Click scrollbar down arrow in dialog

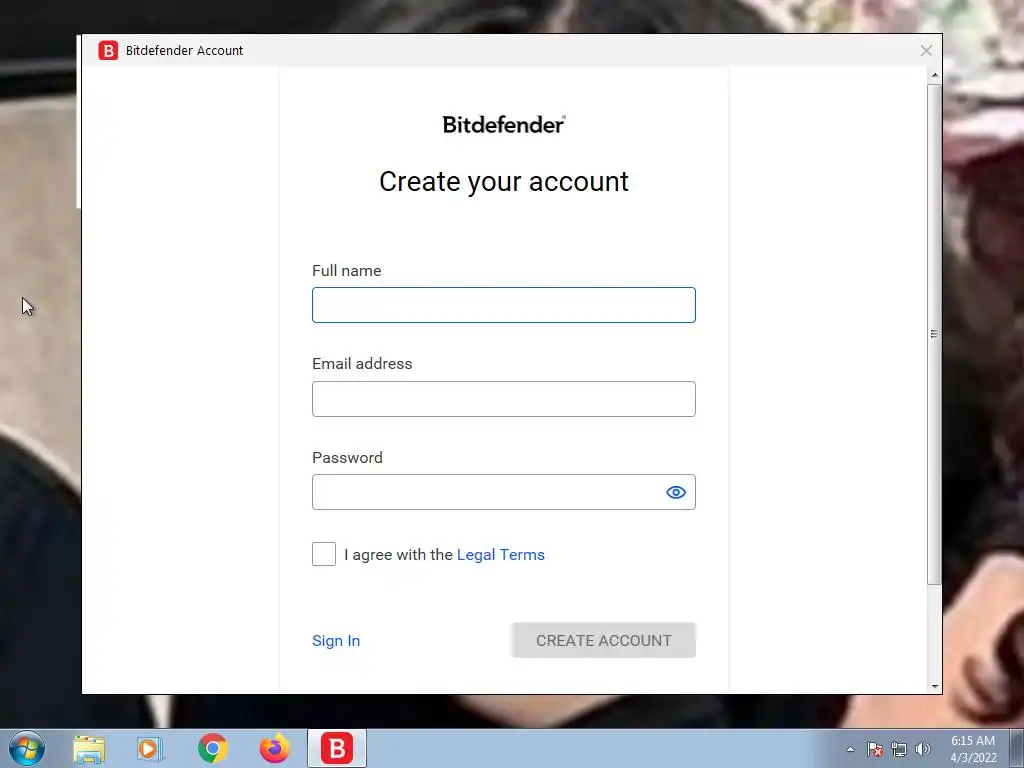point(935,686)
